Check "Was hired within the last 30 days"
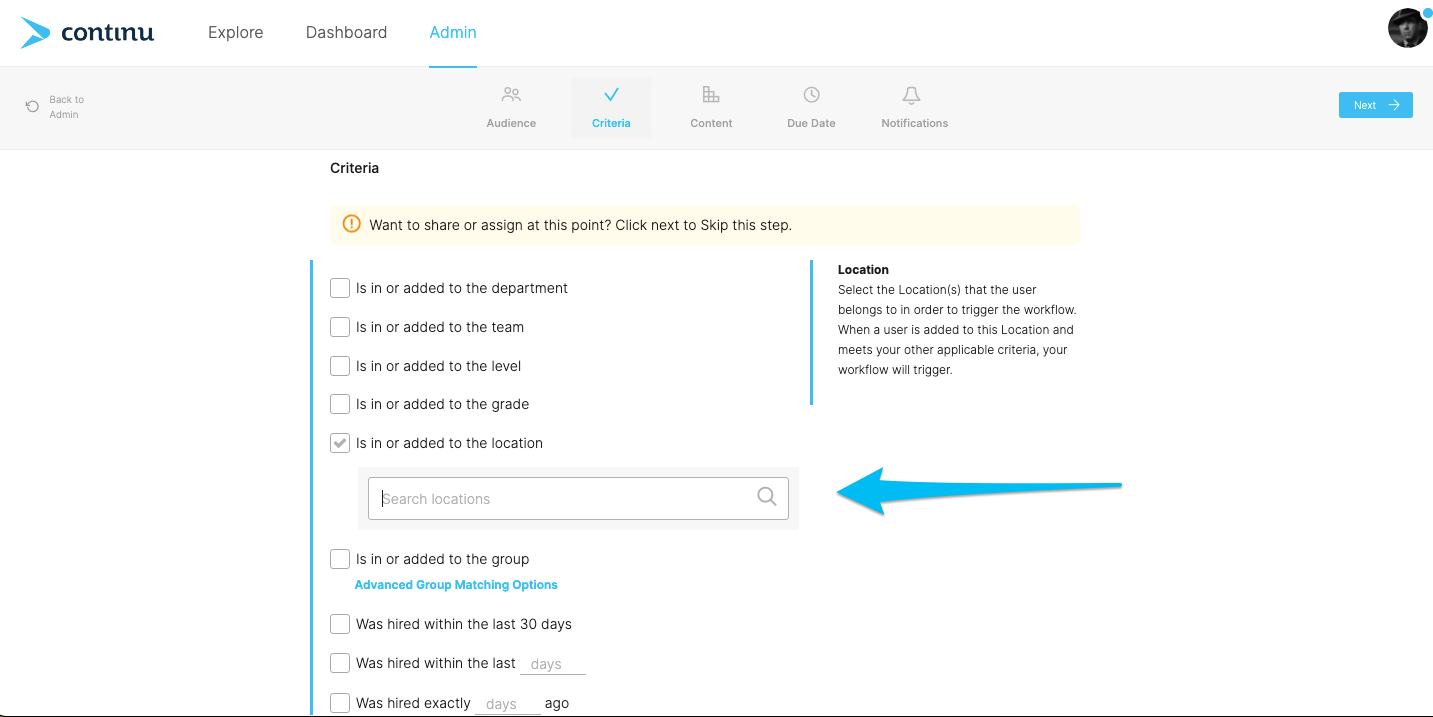 pos(340,624)
